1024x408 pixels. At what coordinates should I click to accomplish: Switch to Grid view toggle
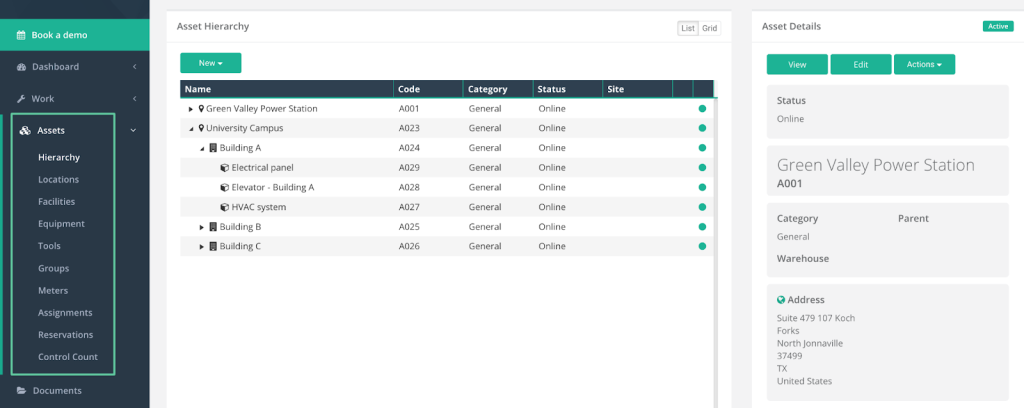[709, 28]
